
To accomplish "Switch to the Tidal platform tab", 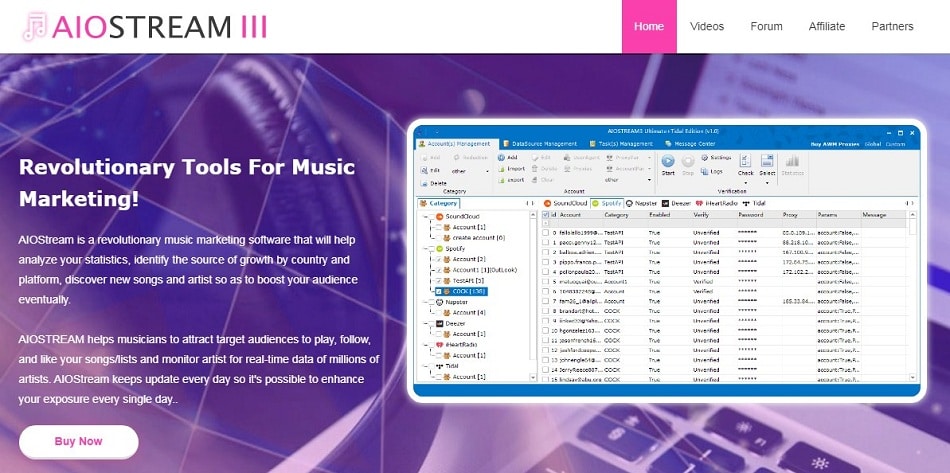I will (x=754, y=203).
